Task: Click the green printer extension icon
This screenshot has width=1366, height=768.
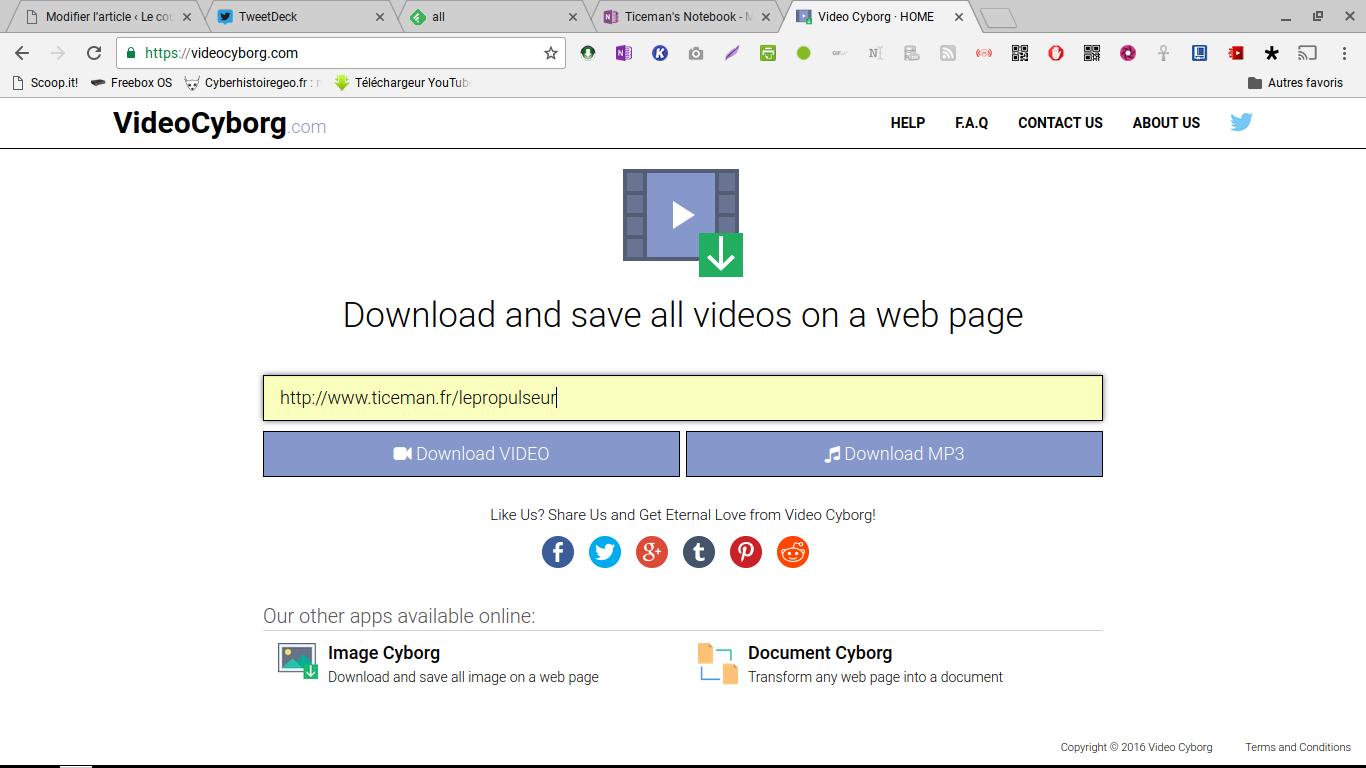Action: click(768, 53)
